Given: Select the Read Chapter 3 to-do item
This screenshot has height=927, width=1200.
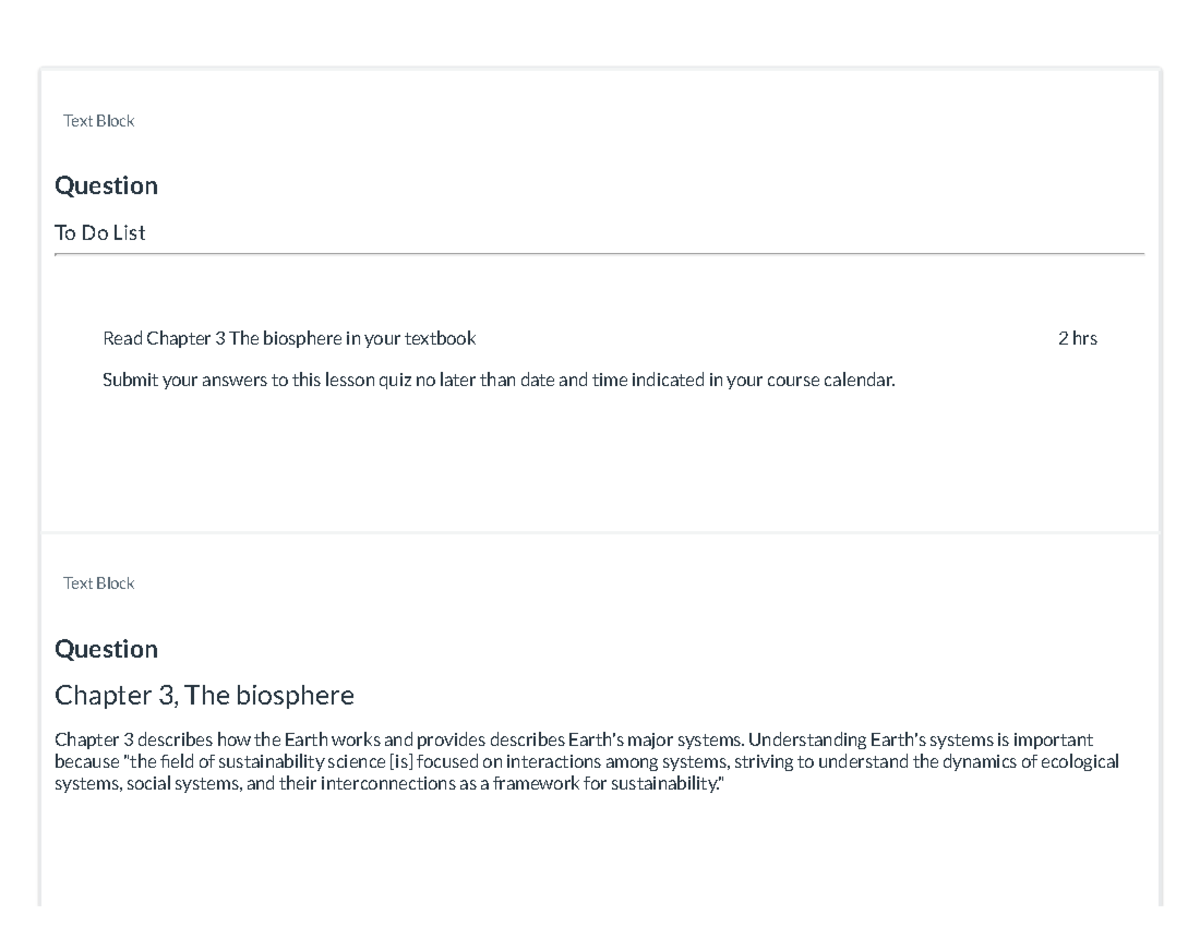Looking at the screenshot, I should [289, 339].
